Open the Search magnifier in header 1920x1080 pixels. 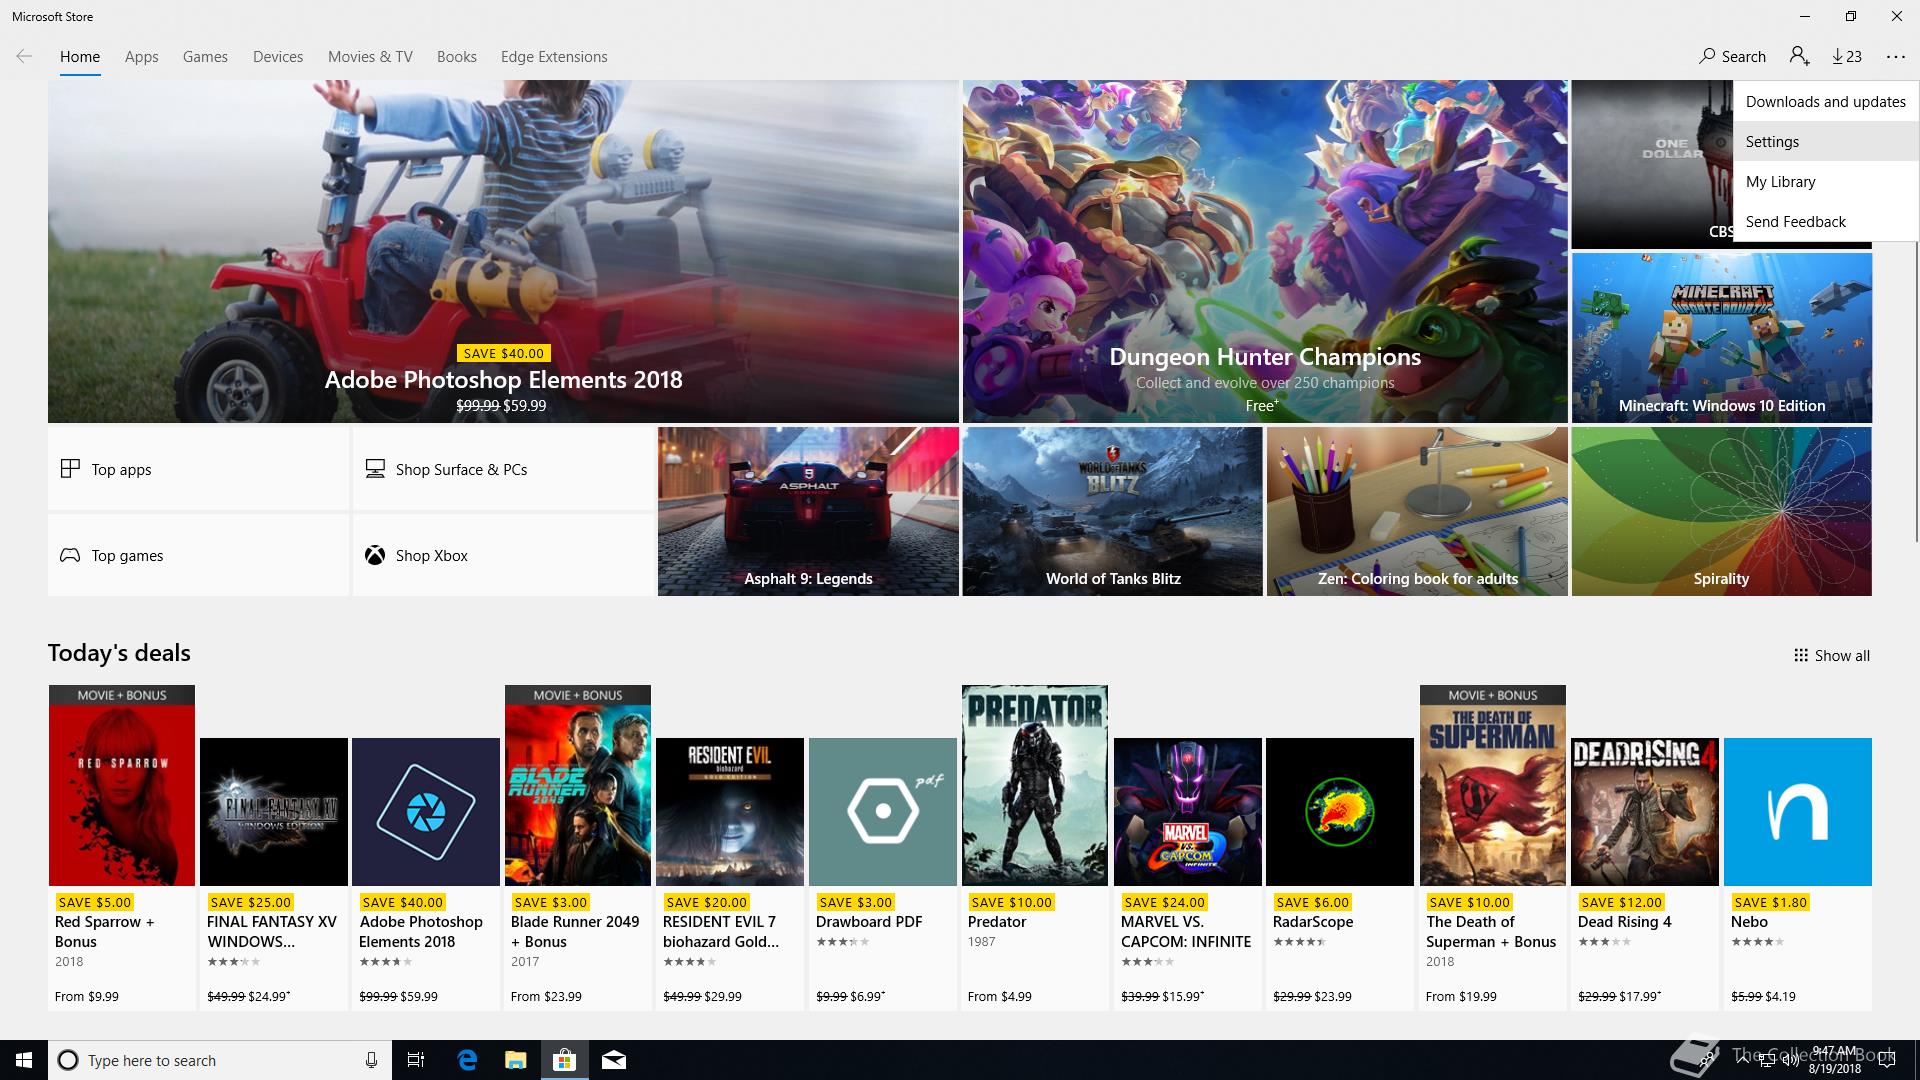[1733, 56]
